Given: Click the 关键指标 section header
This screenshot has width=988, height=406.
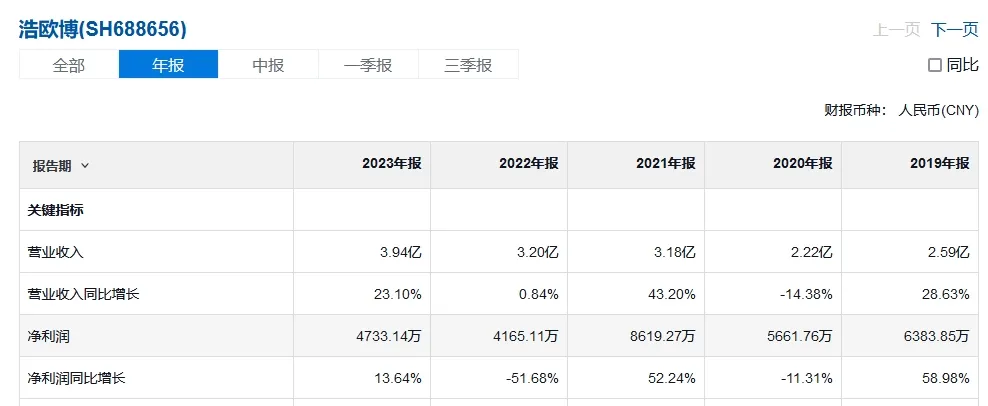Looking at the screenshot, I should point(57,210).
